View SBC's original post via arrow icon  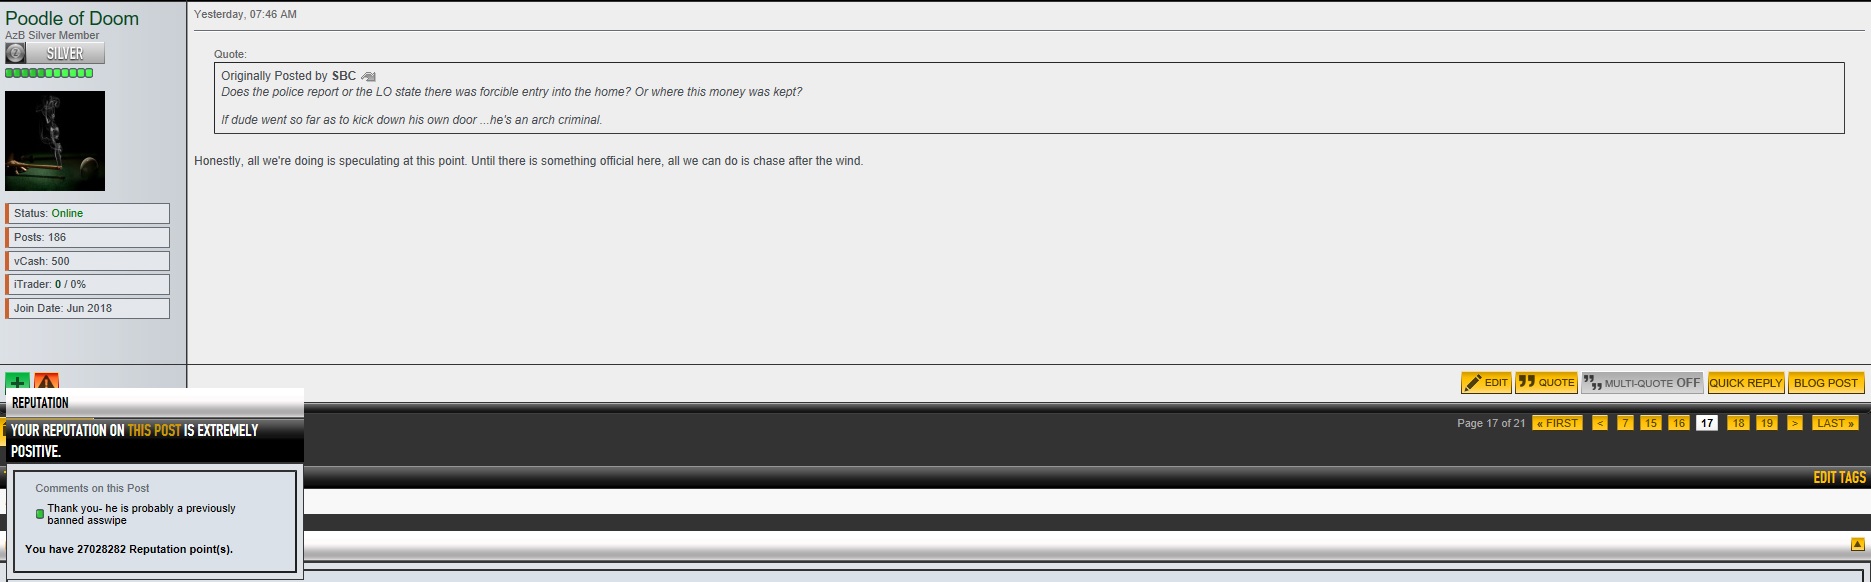click(368, 76)
